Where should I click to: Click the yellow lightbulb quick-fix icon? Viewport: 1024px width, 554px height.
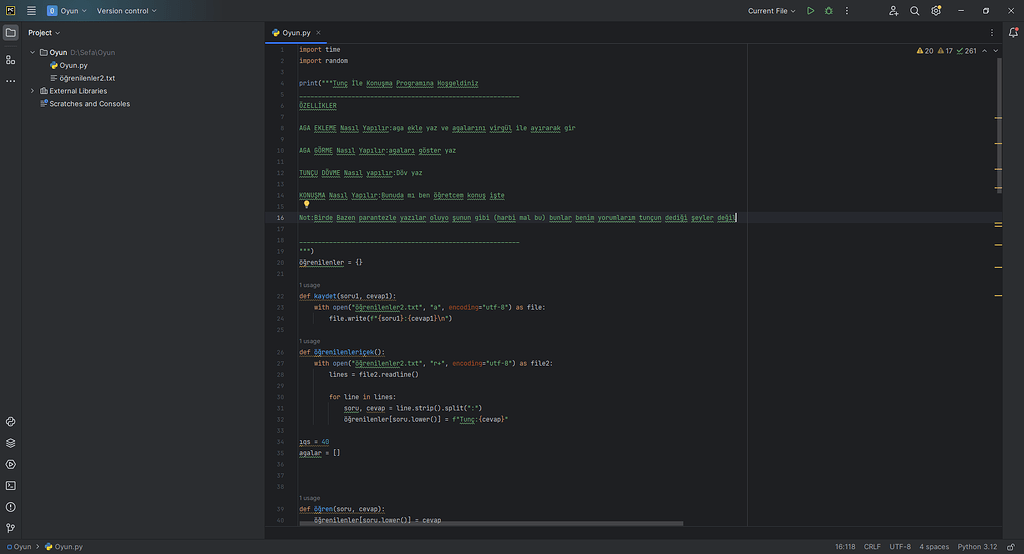pos(307,204)
